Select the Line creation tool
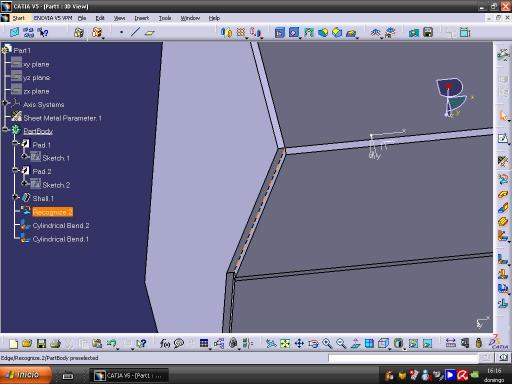This screenshot has width=512, height=384. (135, 32)
